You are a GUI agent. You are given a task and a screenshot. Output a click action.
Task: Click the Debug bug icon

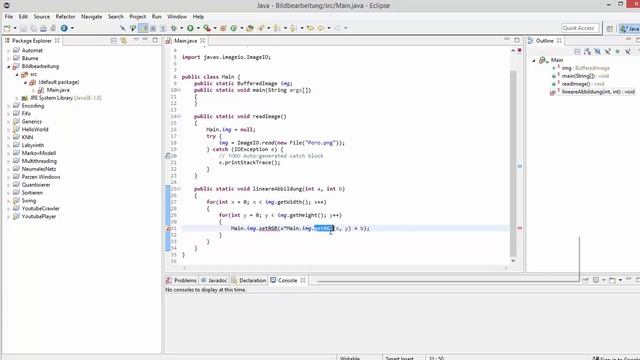174,28
